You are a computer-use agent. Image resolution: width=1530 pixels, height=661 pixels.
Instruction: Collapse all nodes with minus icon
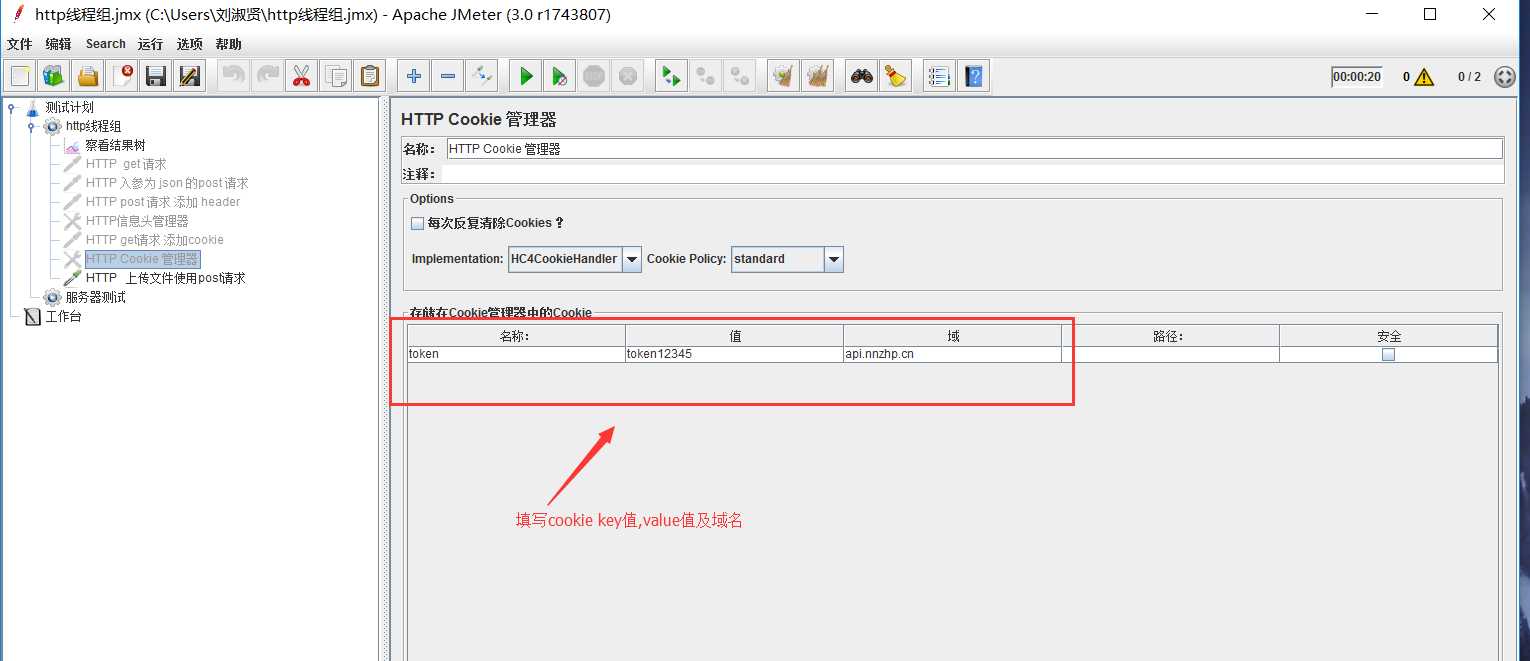(x=448, y=76)
